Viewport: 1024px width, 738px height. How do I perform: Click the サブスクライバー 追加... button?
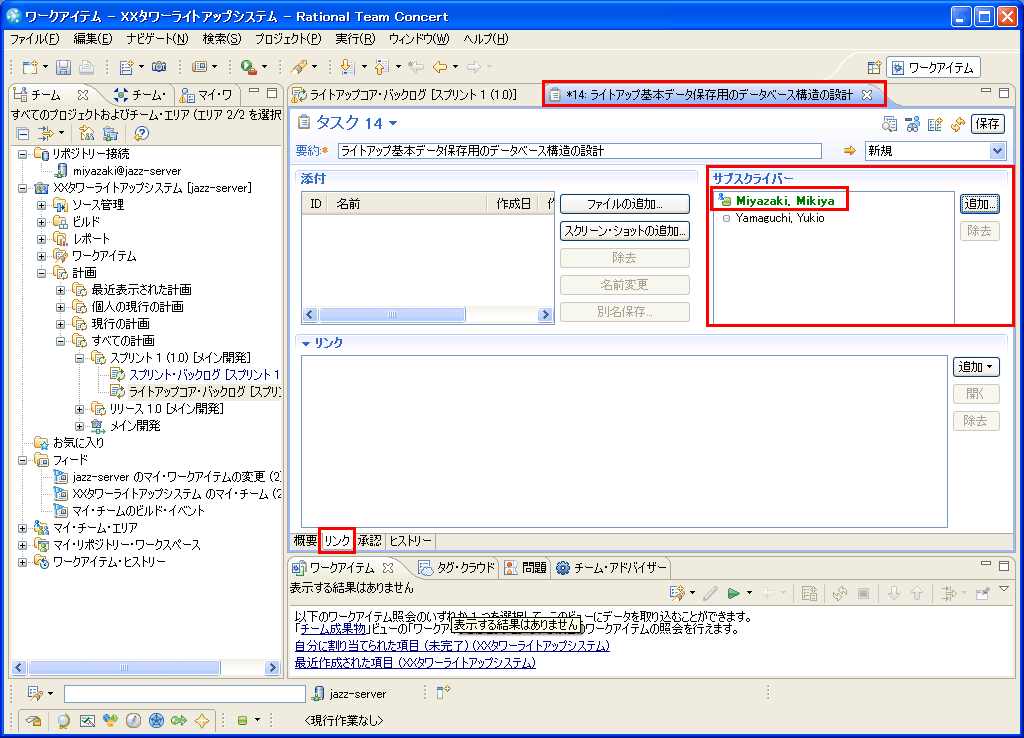(x=980, y=204)
